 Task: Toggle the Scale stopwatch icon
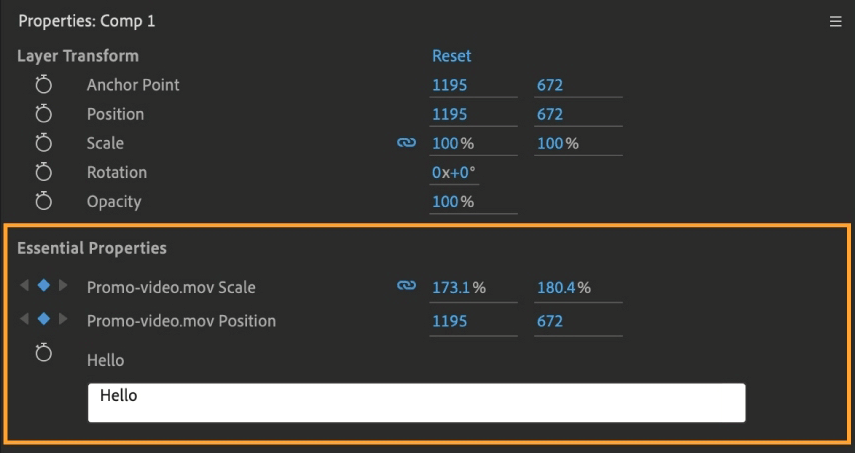point(43,143)
